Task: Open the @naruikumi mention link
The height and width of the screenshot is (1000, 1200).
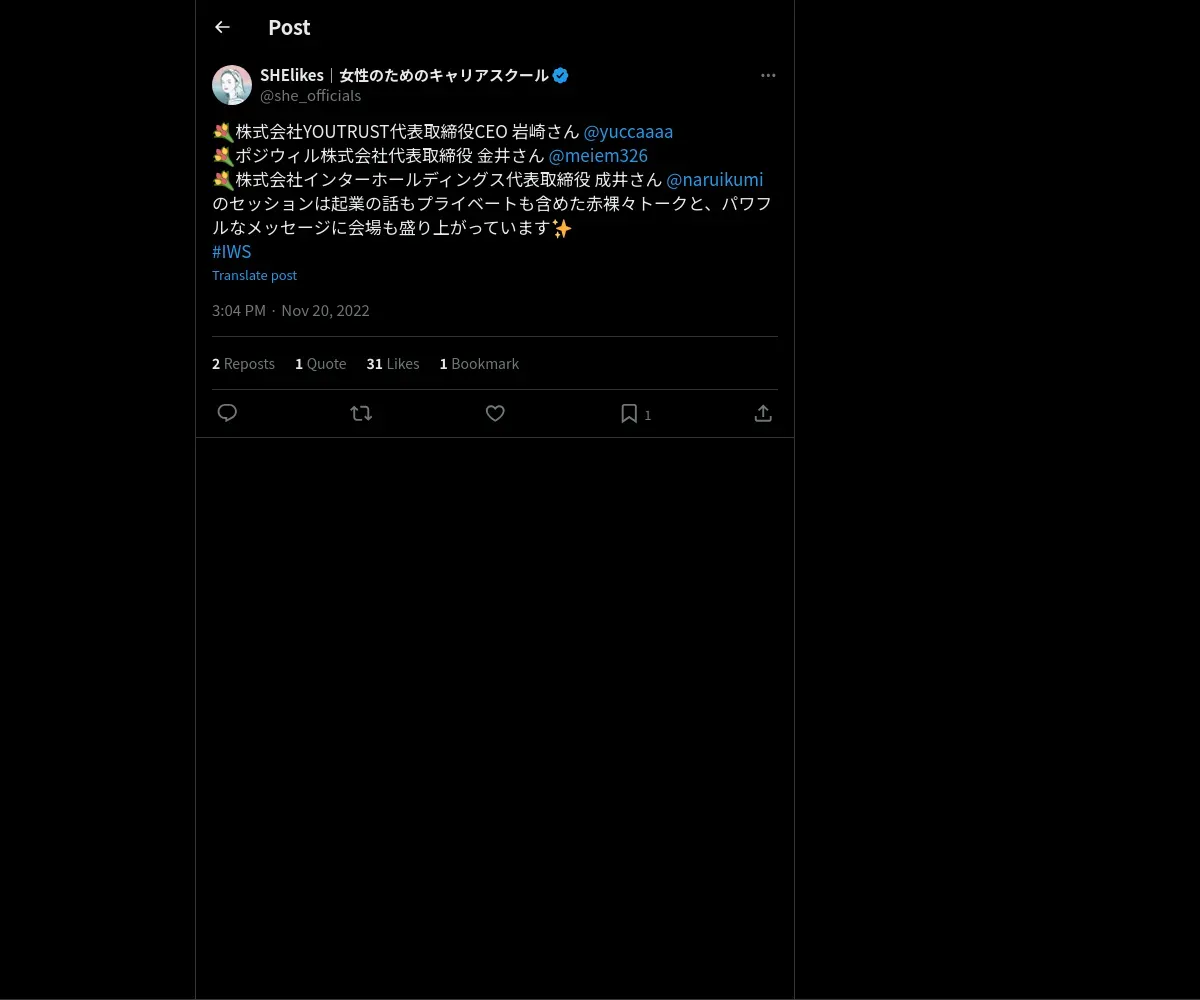Action: point(714,179)
